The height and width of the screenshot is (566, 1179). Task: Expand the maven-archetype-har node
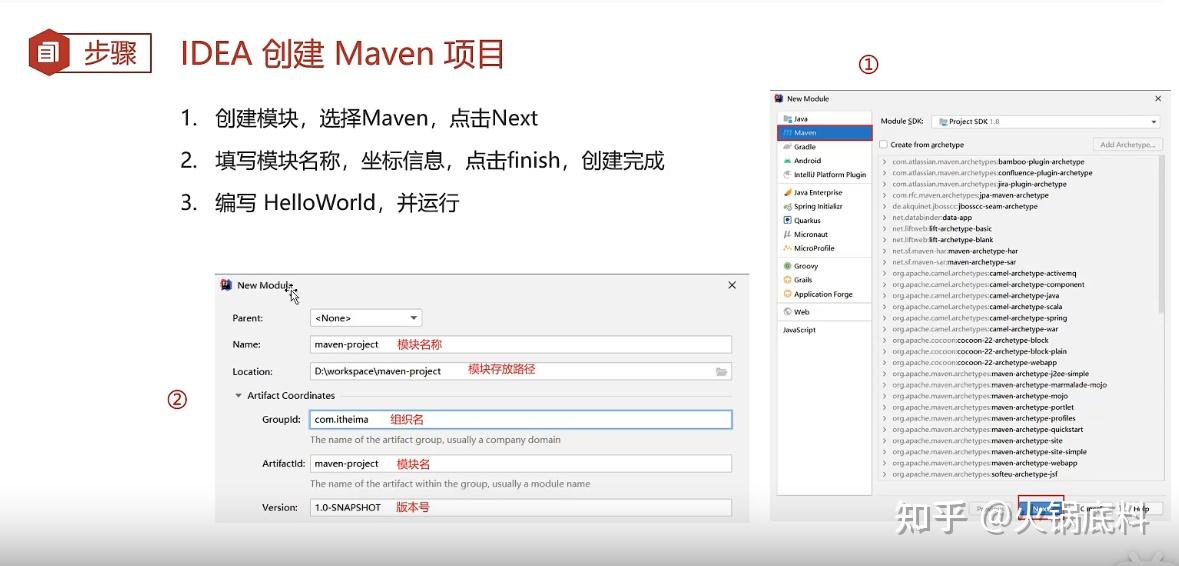tap(885, 251)
